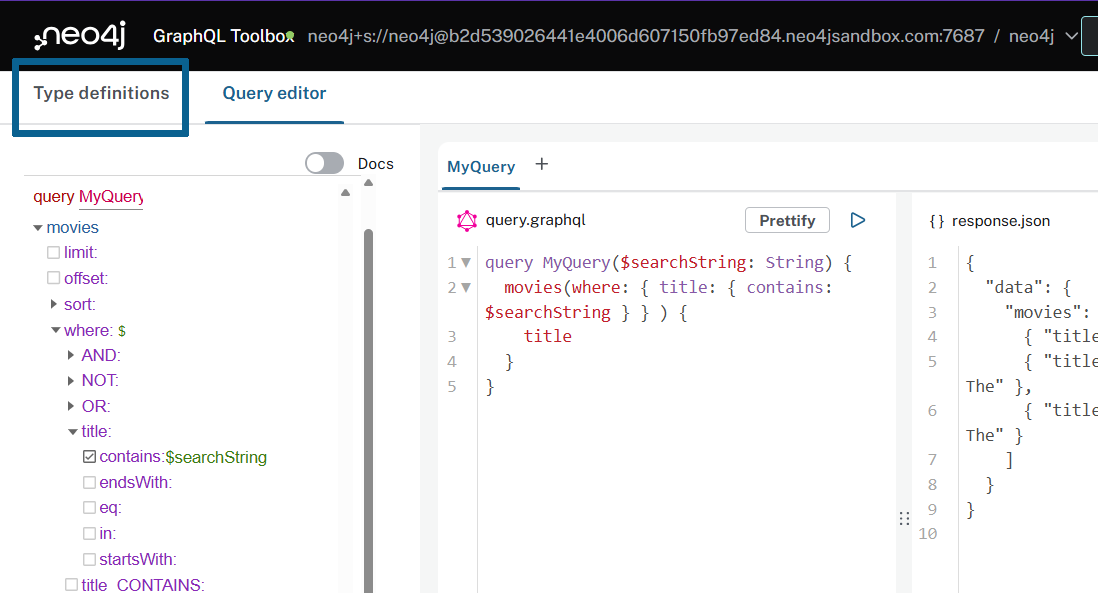The image size is (1098, 593).
Task: Fold code at editor line 1
Action: coord(466,263)
